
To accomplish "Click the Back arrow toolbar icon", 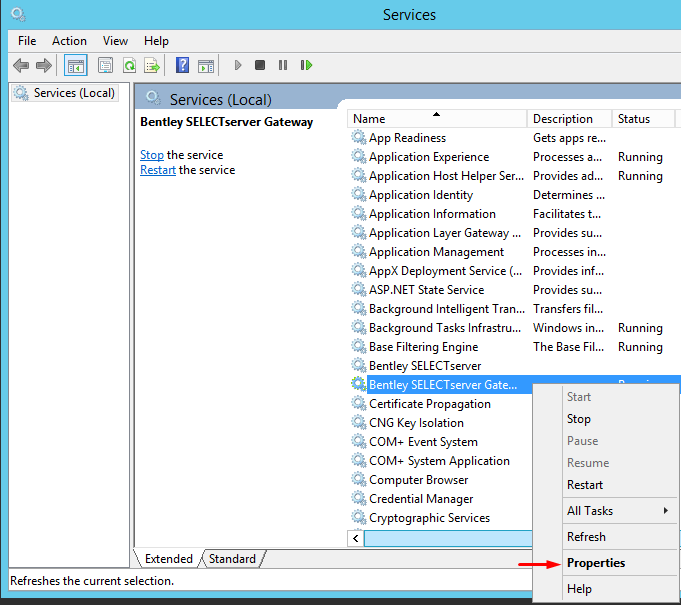I will pos(21,66).
